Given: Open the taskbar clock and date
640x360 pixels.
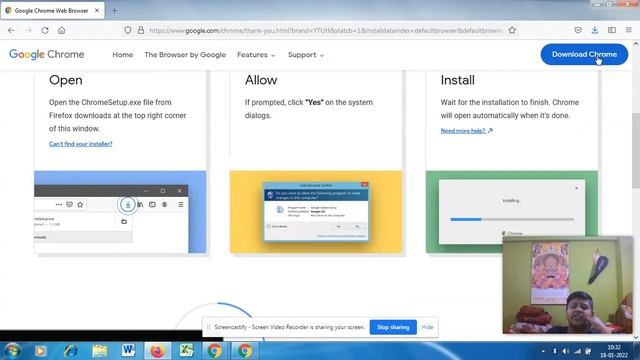Looking at the screenshot, I should 613,351.
